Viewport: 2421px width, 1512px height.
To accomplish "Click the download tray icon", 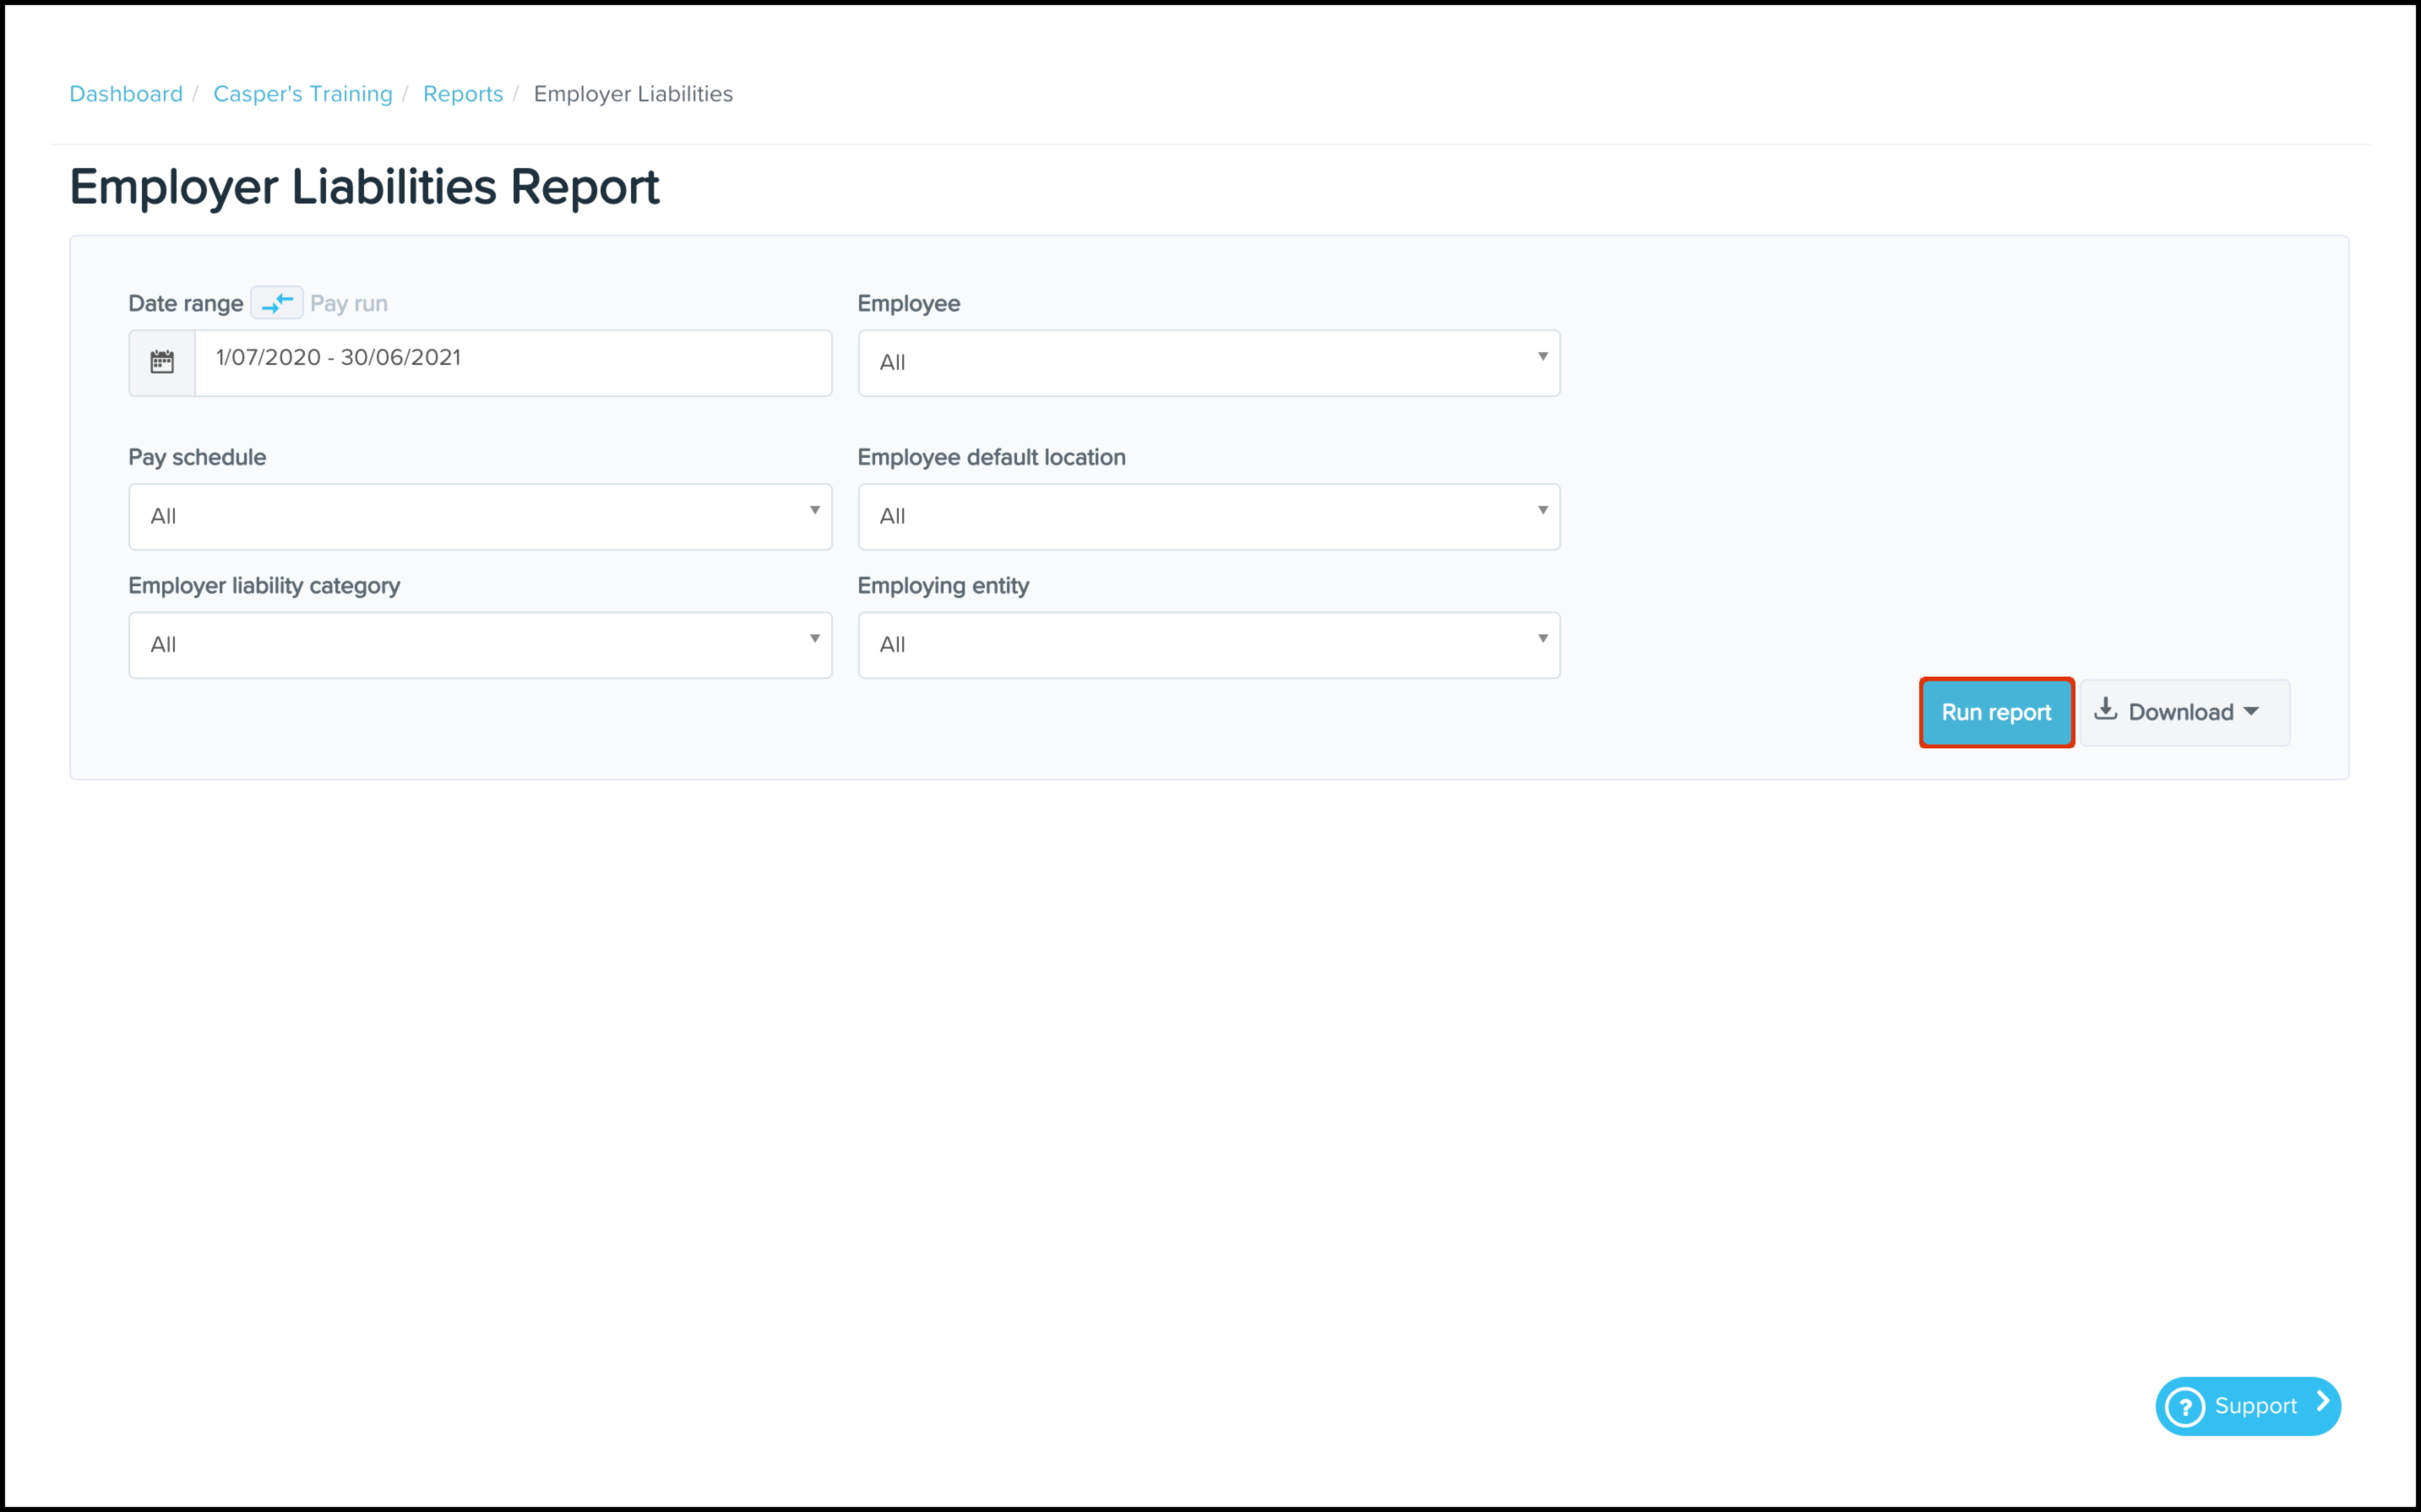I will click(x=2106, y=710).
